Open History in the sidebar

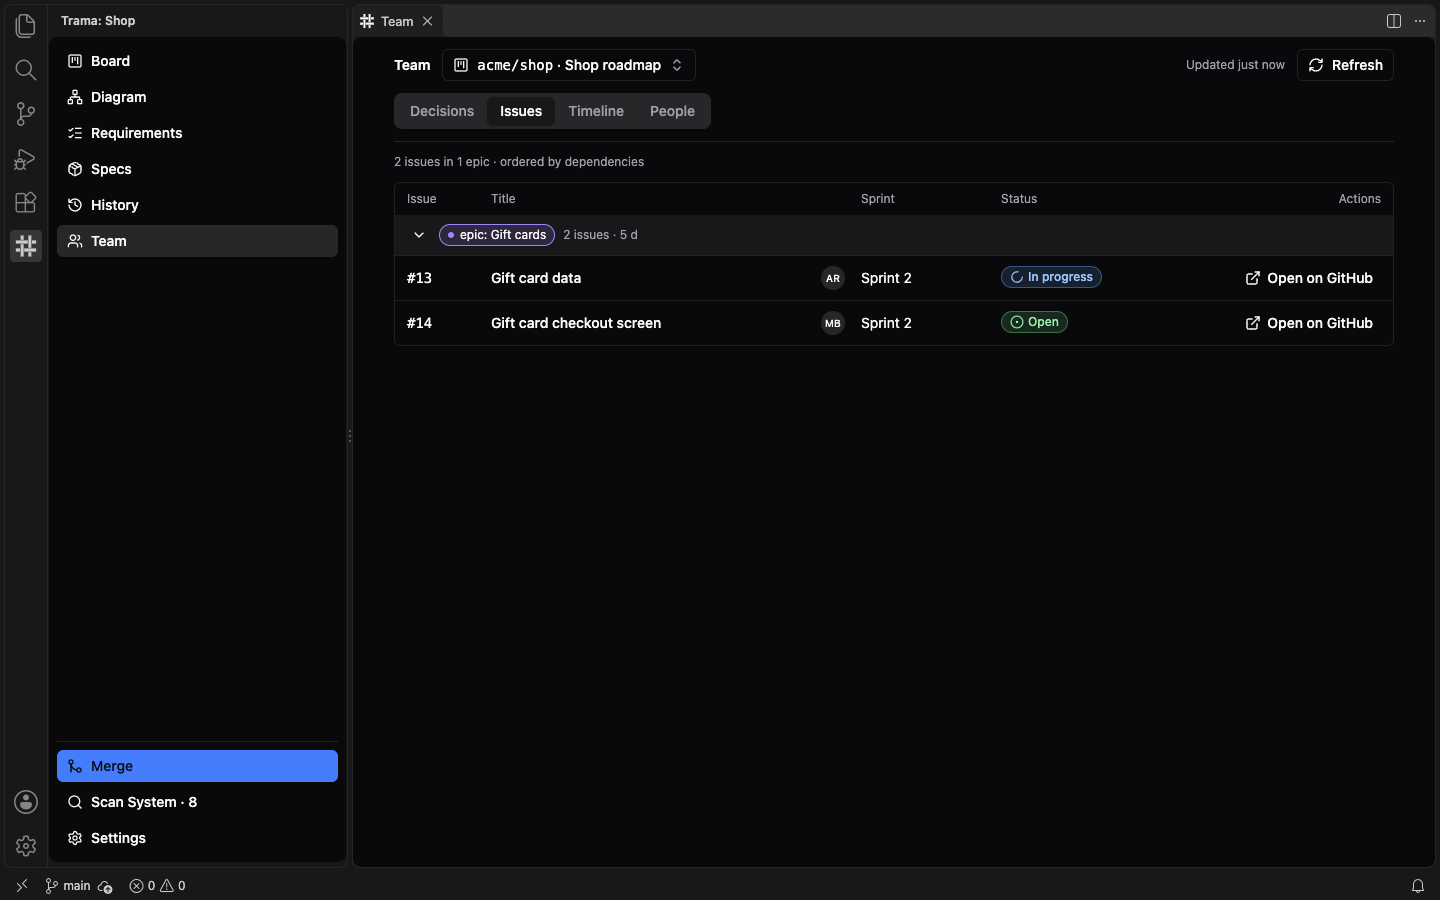point(197,205)
